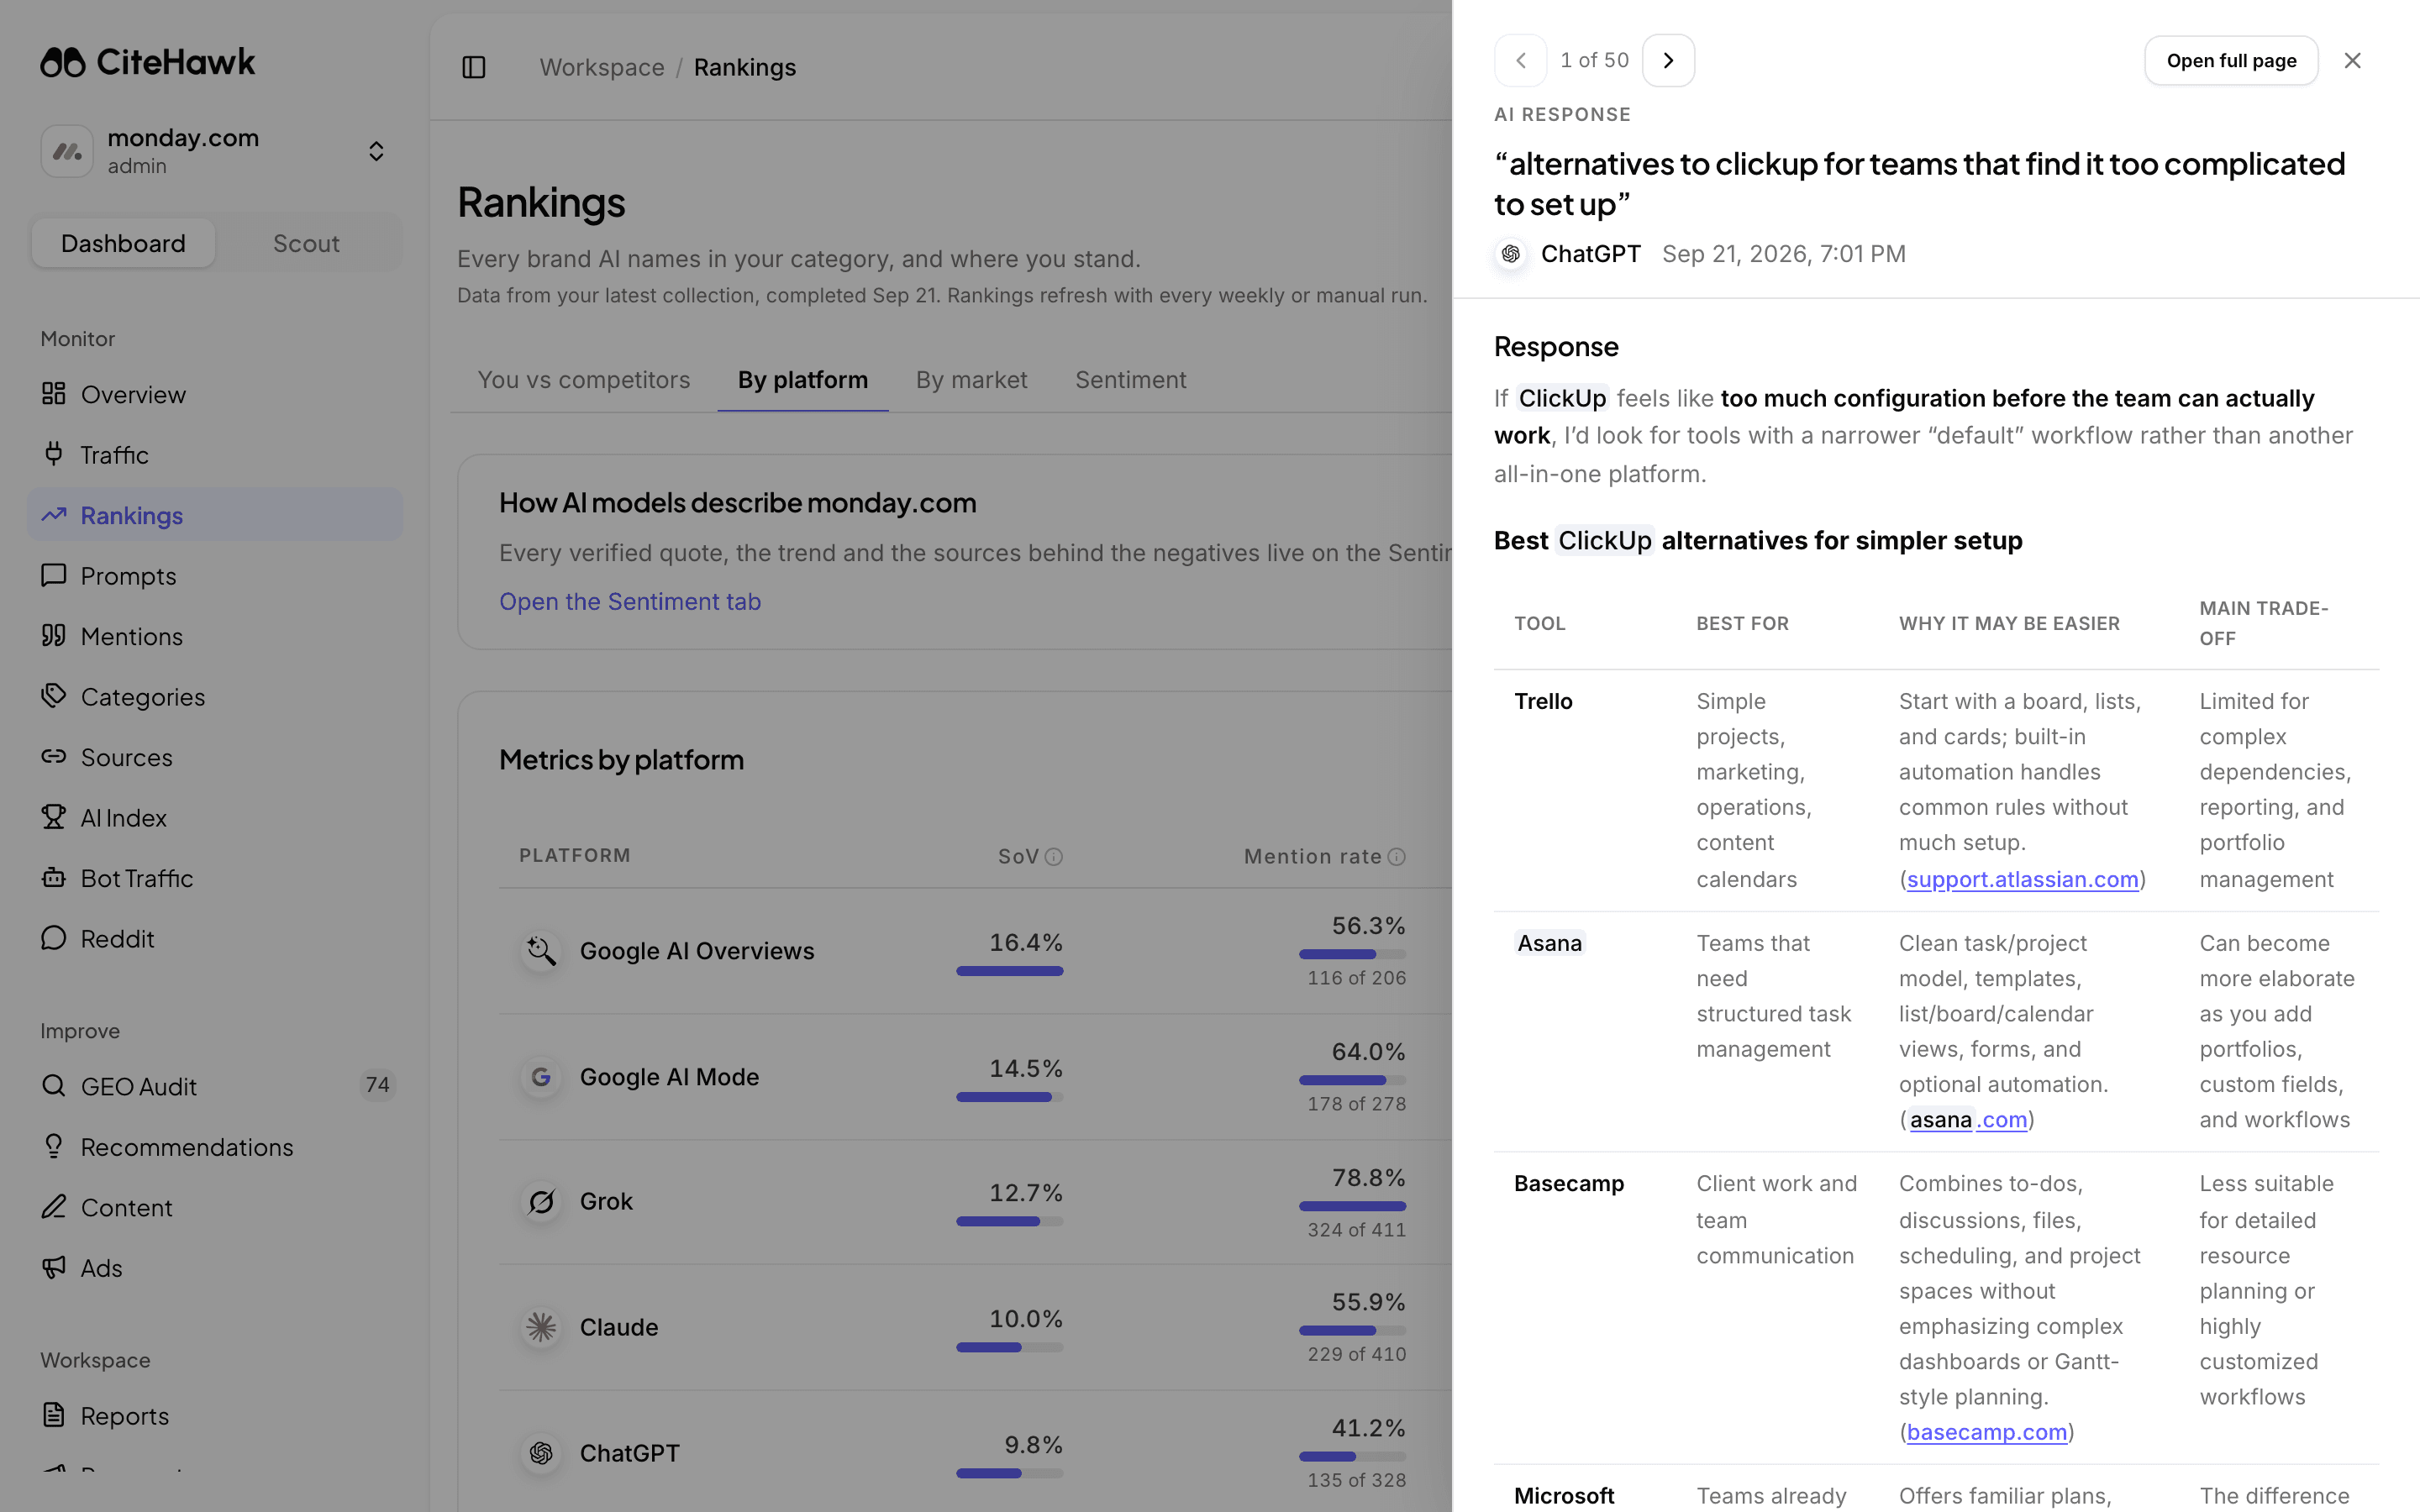Open Recommendations in the sidebar
The width and height of the screenshot is (2420, 1512).
click(x=215, y=1147)
